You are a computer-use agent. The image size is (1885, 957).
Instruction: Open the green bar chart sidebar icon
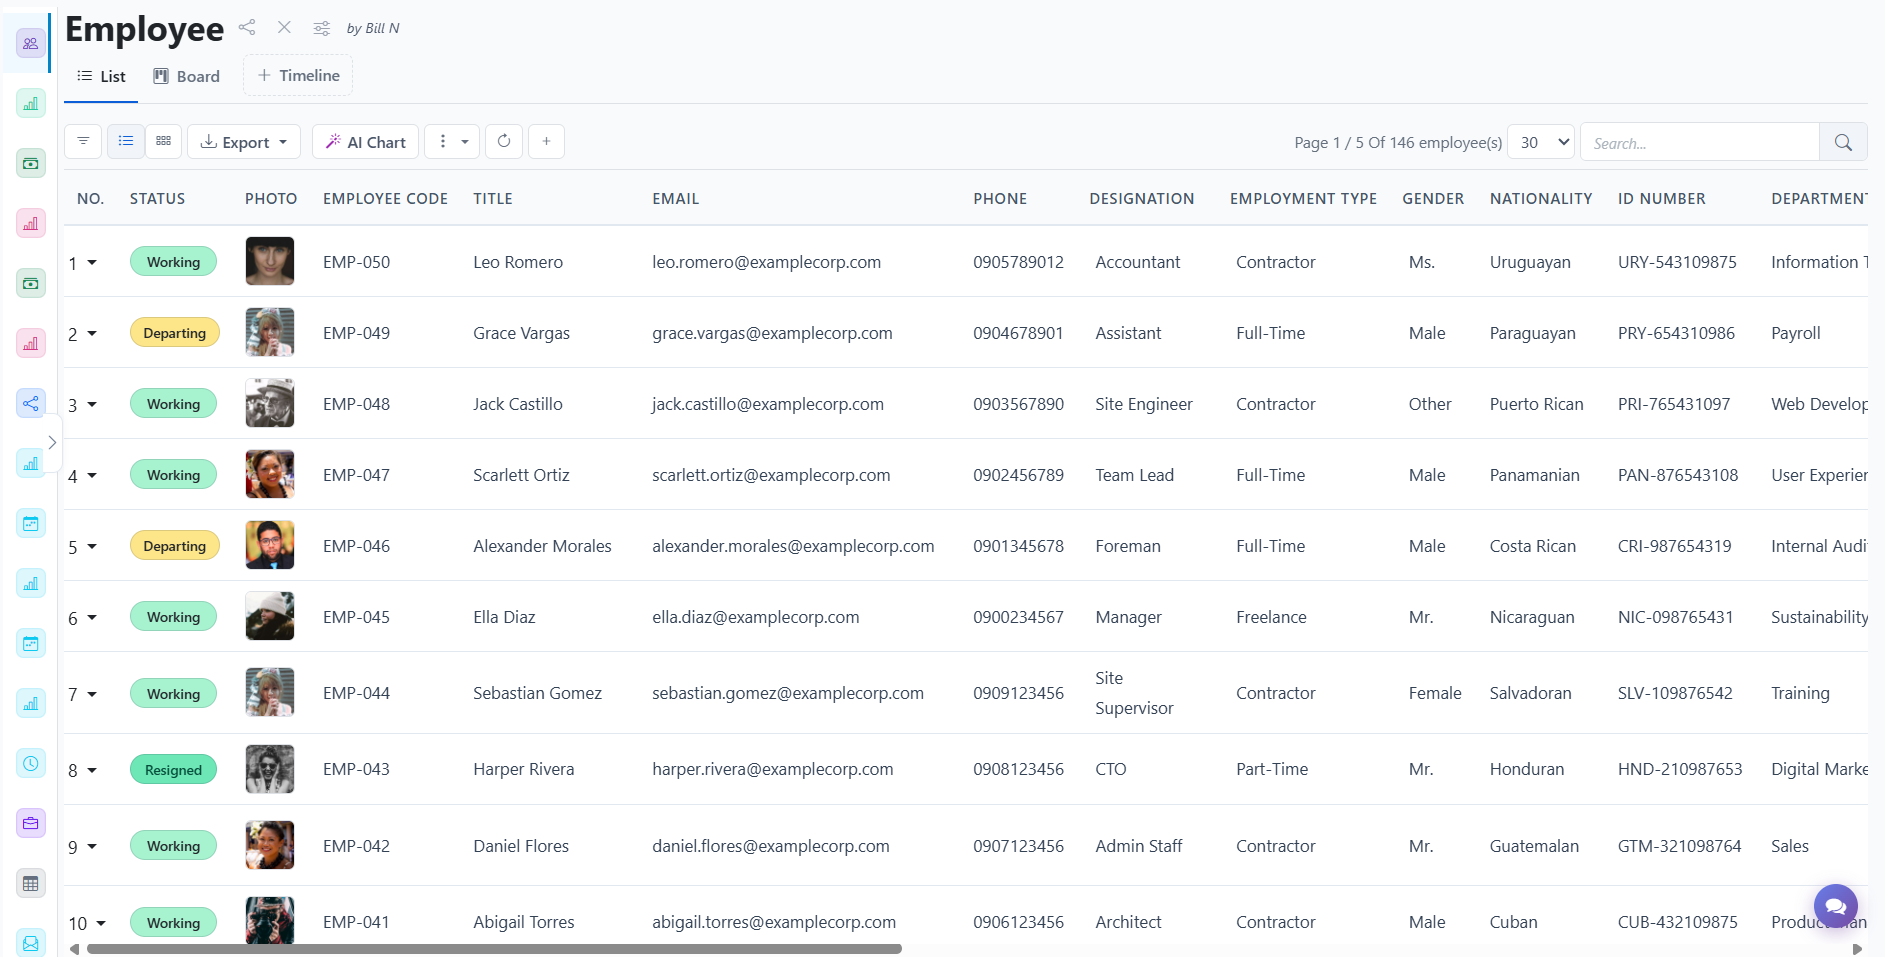[31, 103]
